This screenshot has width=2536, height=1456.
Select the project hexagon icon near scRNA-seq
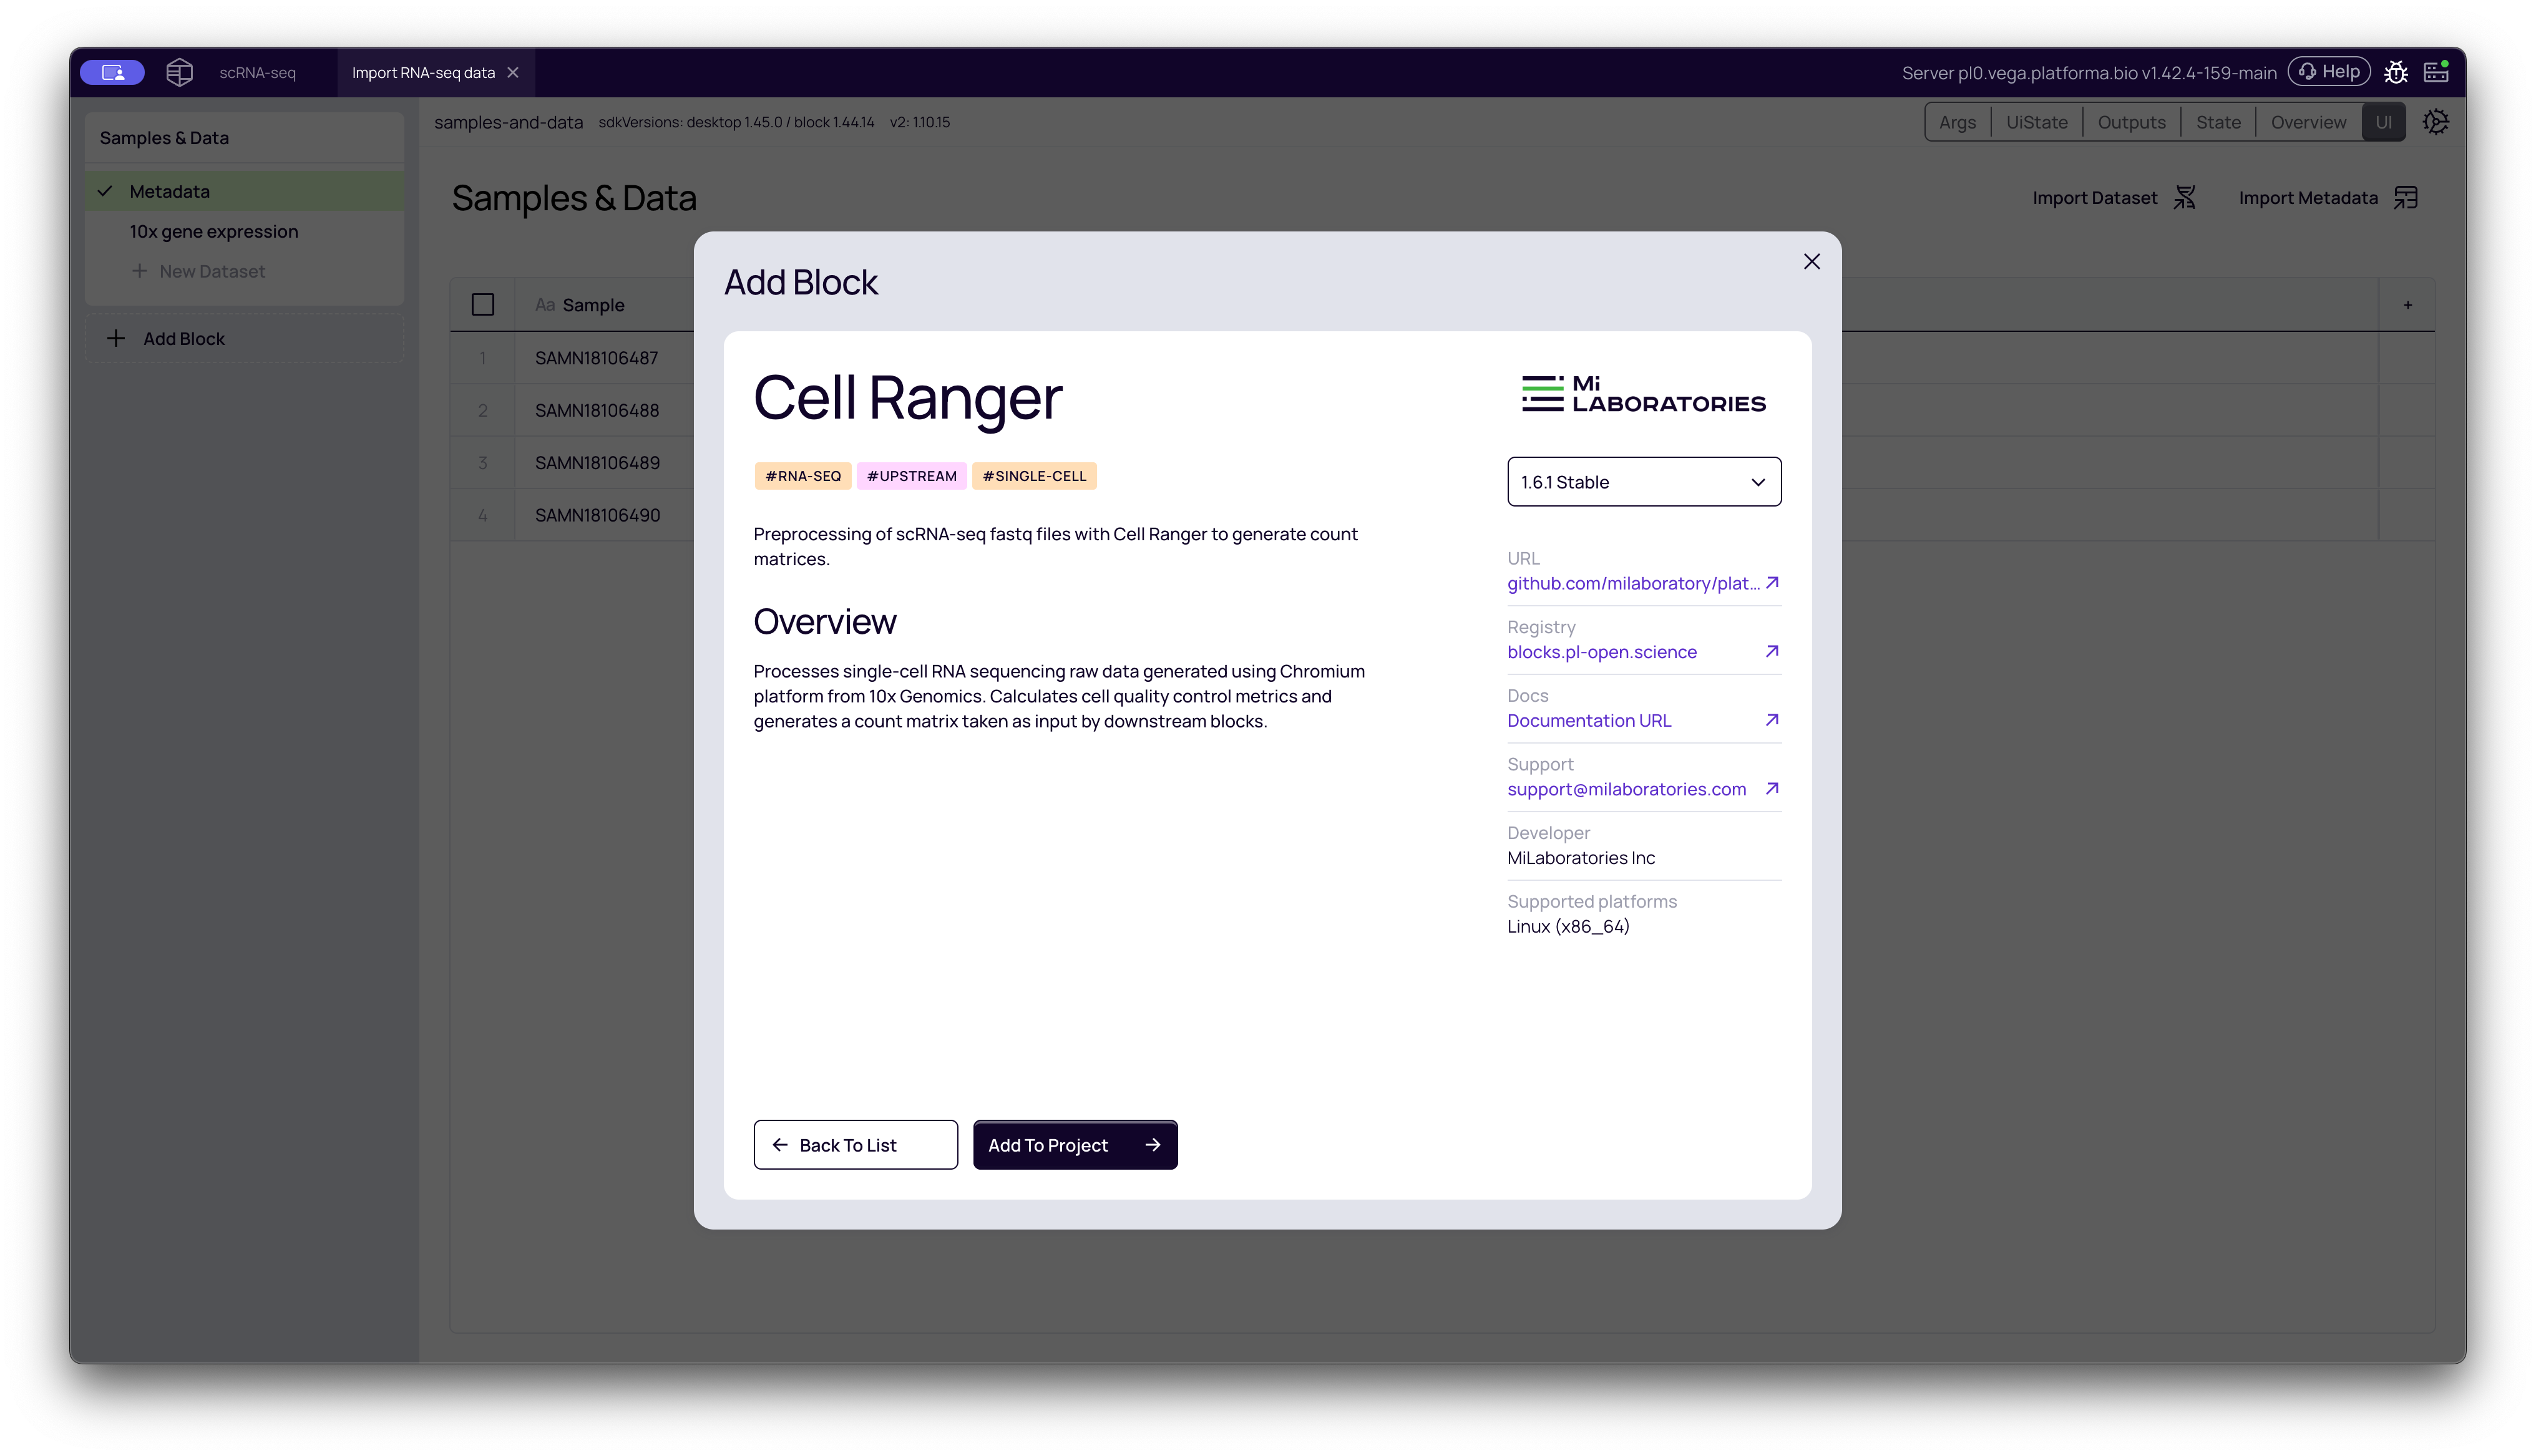click(179, 71)
